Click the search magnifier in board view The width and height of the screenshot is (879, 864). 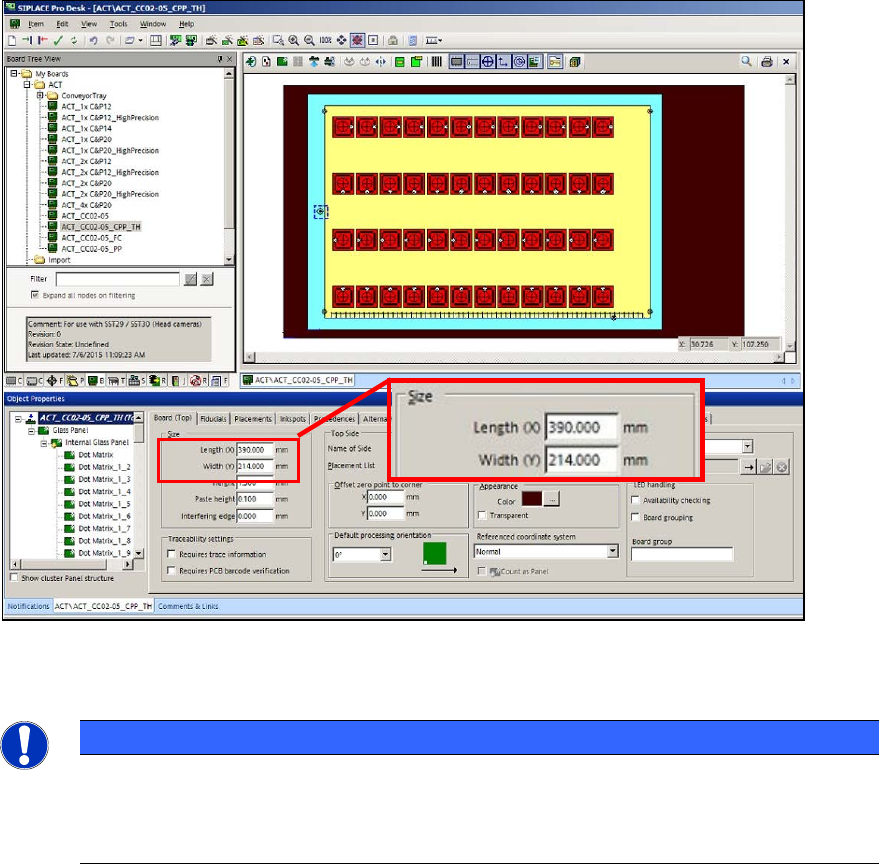746,61
